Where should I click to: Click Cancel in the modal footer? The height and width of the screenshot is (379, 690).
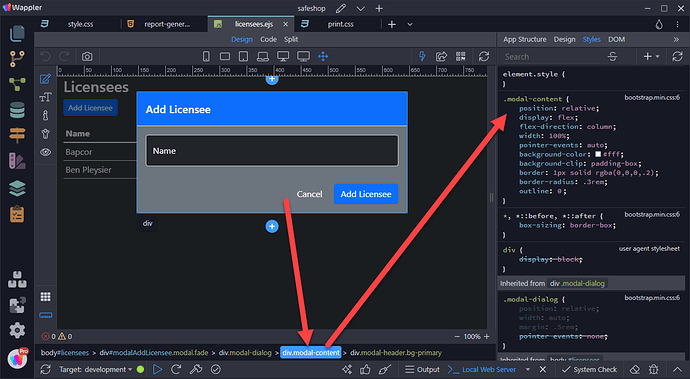click(309, 194)
